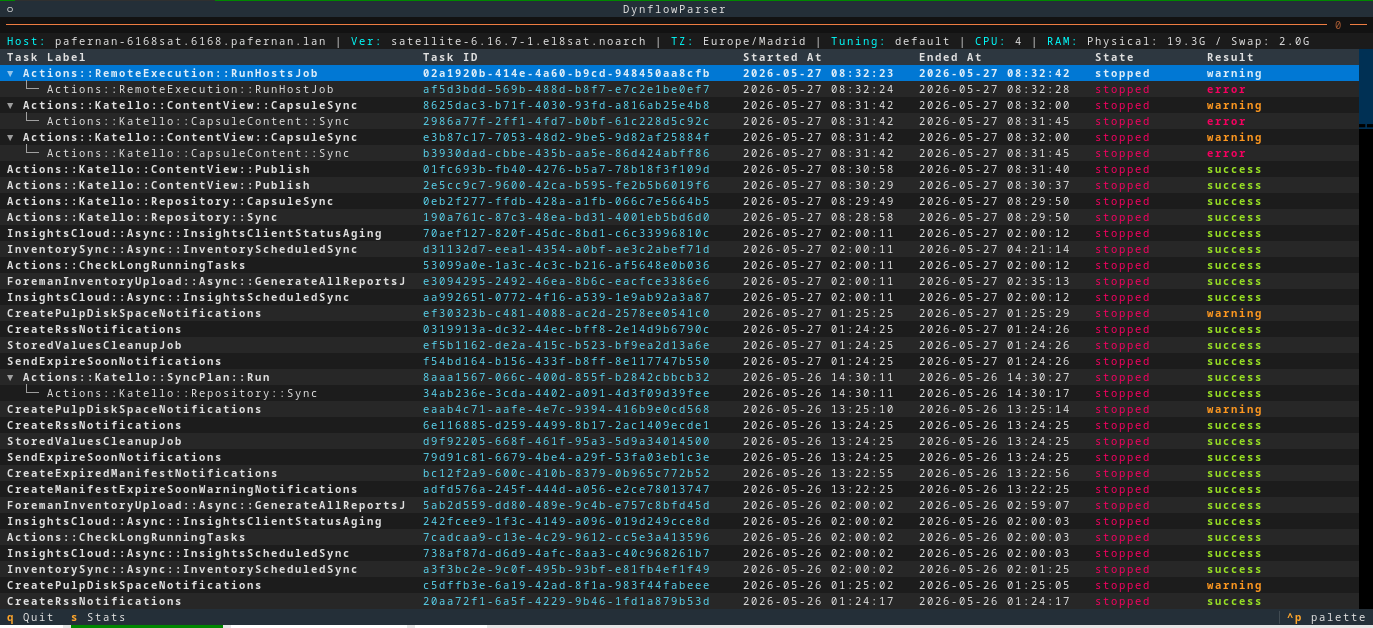Select CreateRssNotifications row with ID 0319913a
This screenshot has width=1373, height=628.
point(680,329)
